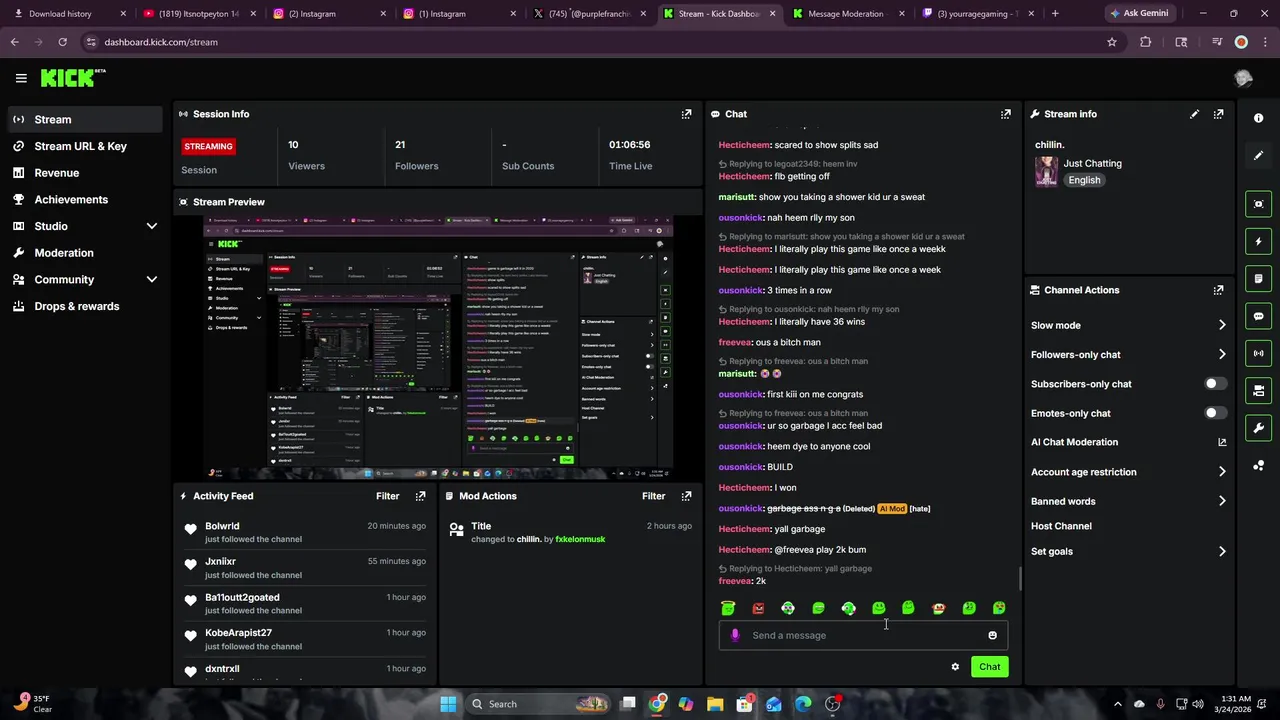Toggle the chat bubble widget in right sidebar
Image resolution: width=1280 pixels, height=720 pixels.
click(x=1258, y=316)
